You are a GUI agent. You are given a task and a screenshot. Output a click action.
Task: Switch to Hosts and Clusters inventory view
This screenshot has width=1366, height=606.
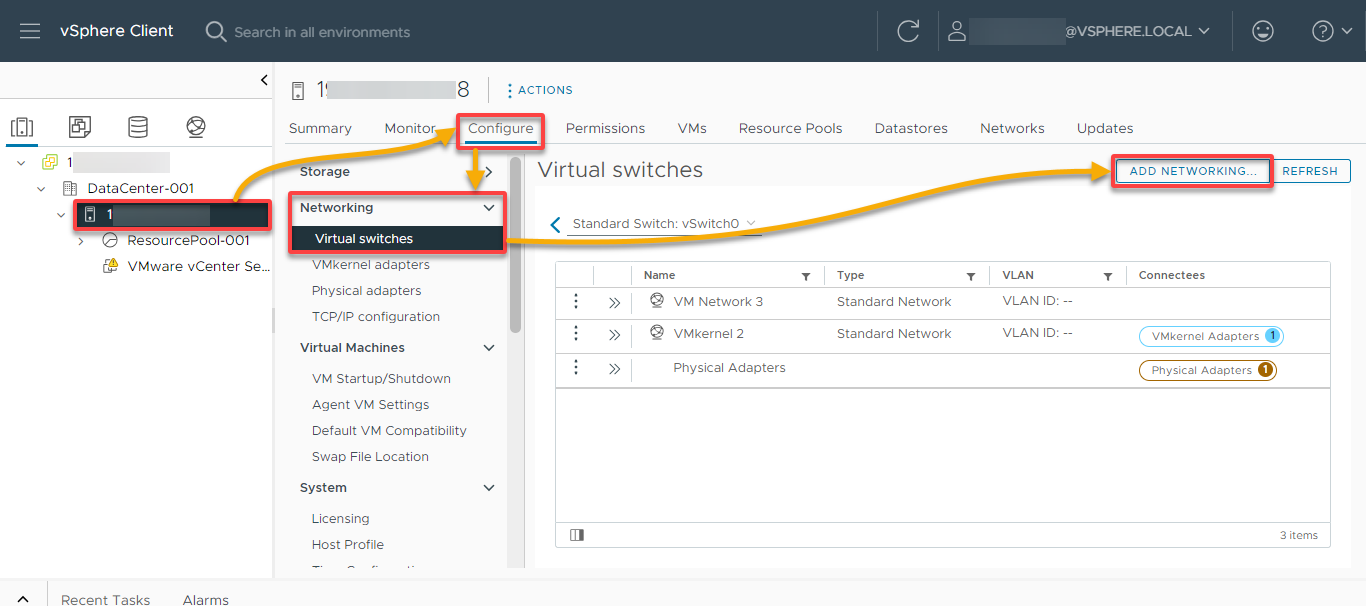[22, 127]
